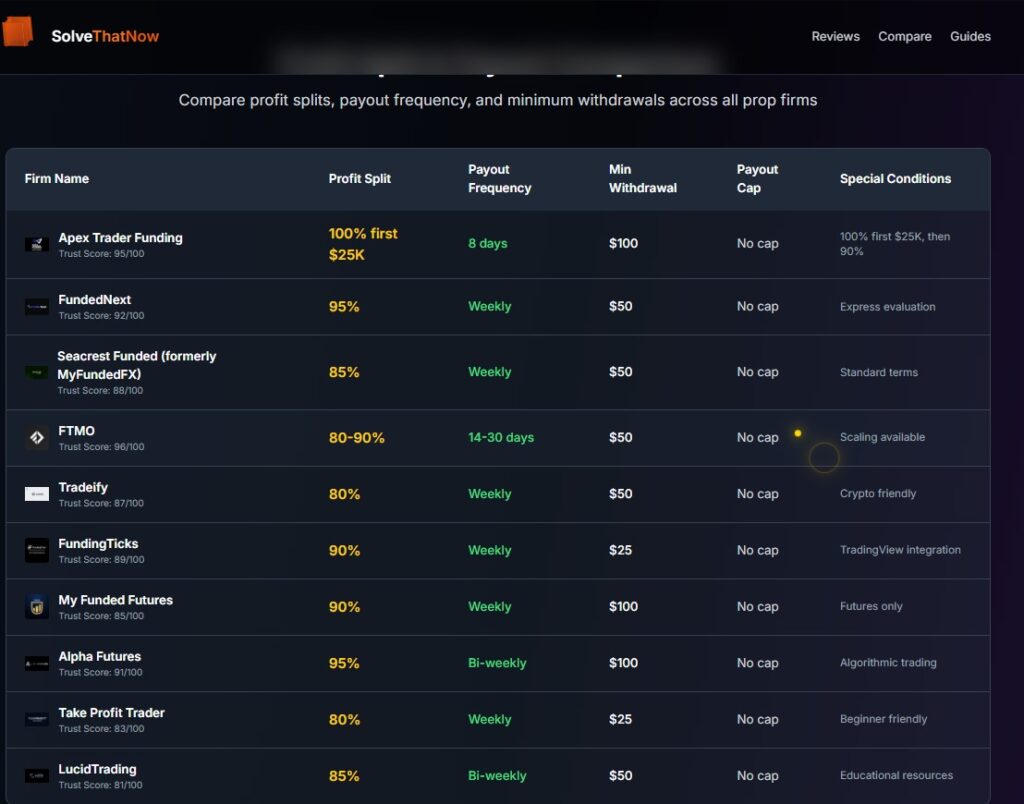Select the FTMO table row's Scaling available text
The height and width of the screenshot is (804, 1024).
point(882,438)
